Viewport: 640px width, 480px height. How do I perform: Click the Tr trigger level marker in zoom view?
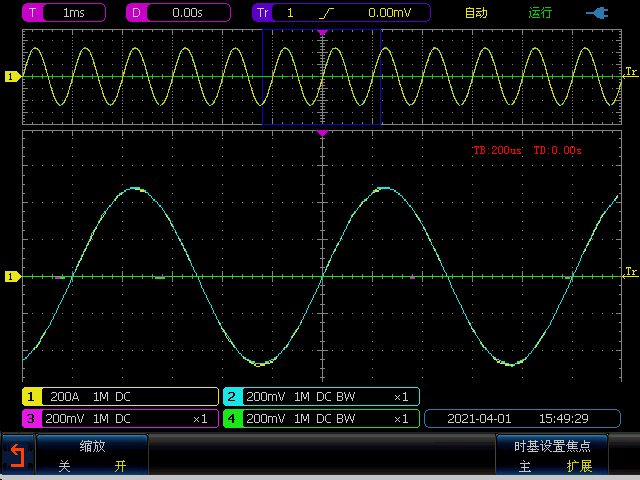pyautogui.click(x=630, y=272)
